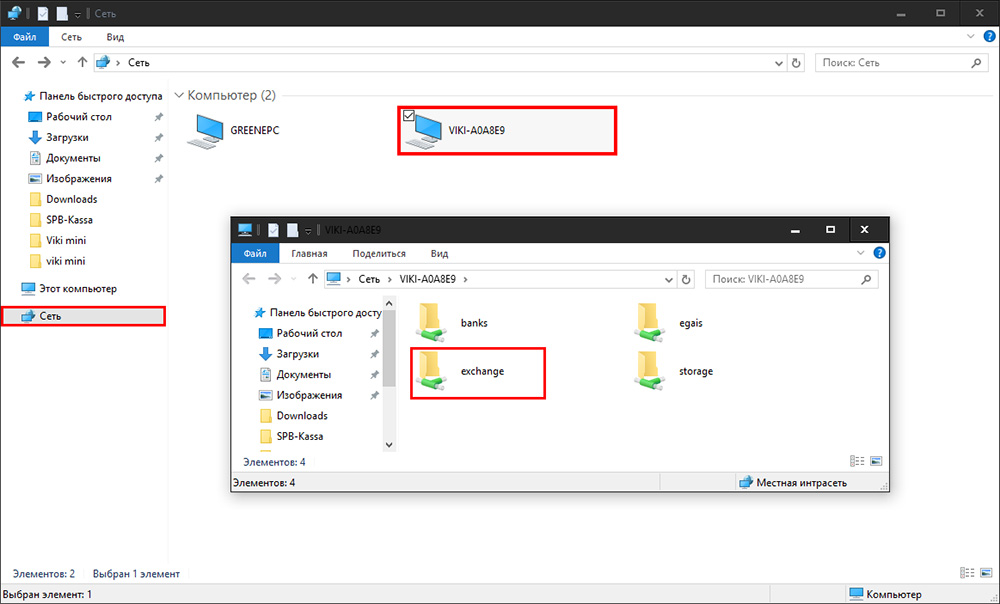This screenshot has height=604, width=1000.
Task: Go back in the Сеть window
Action: [x=18, y=63]
